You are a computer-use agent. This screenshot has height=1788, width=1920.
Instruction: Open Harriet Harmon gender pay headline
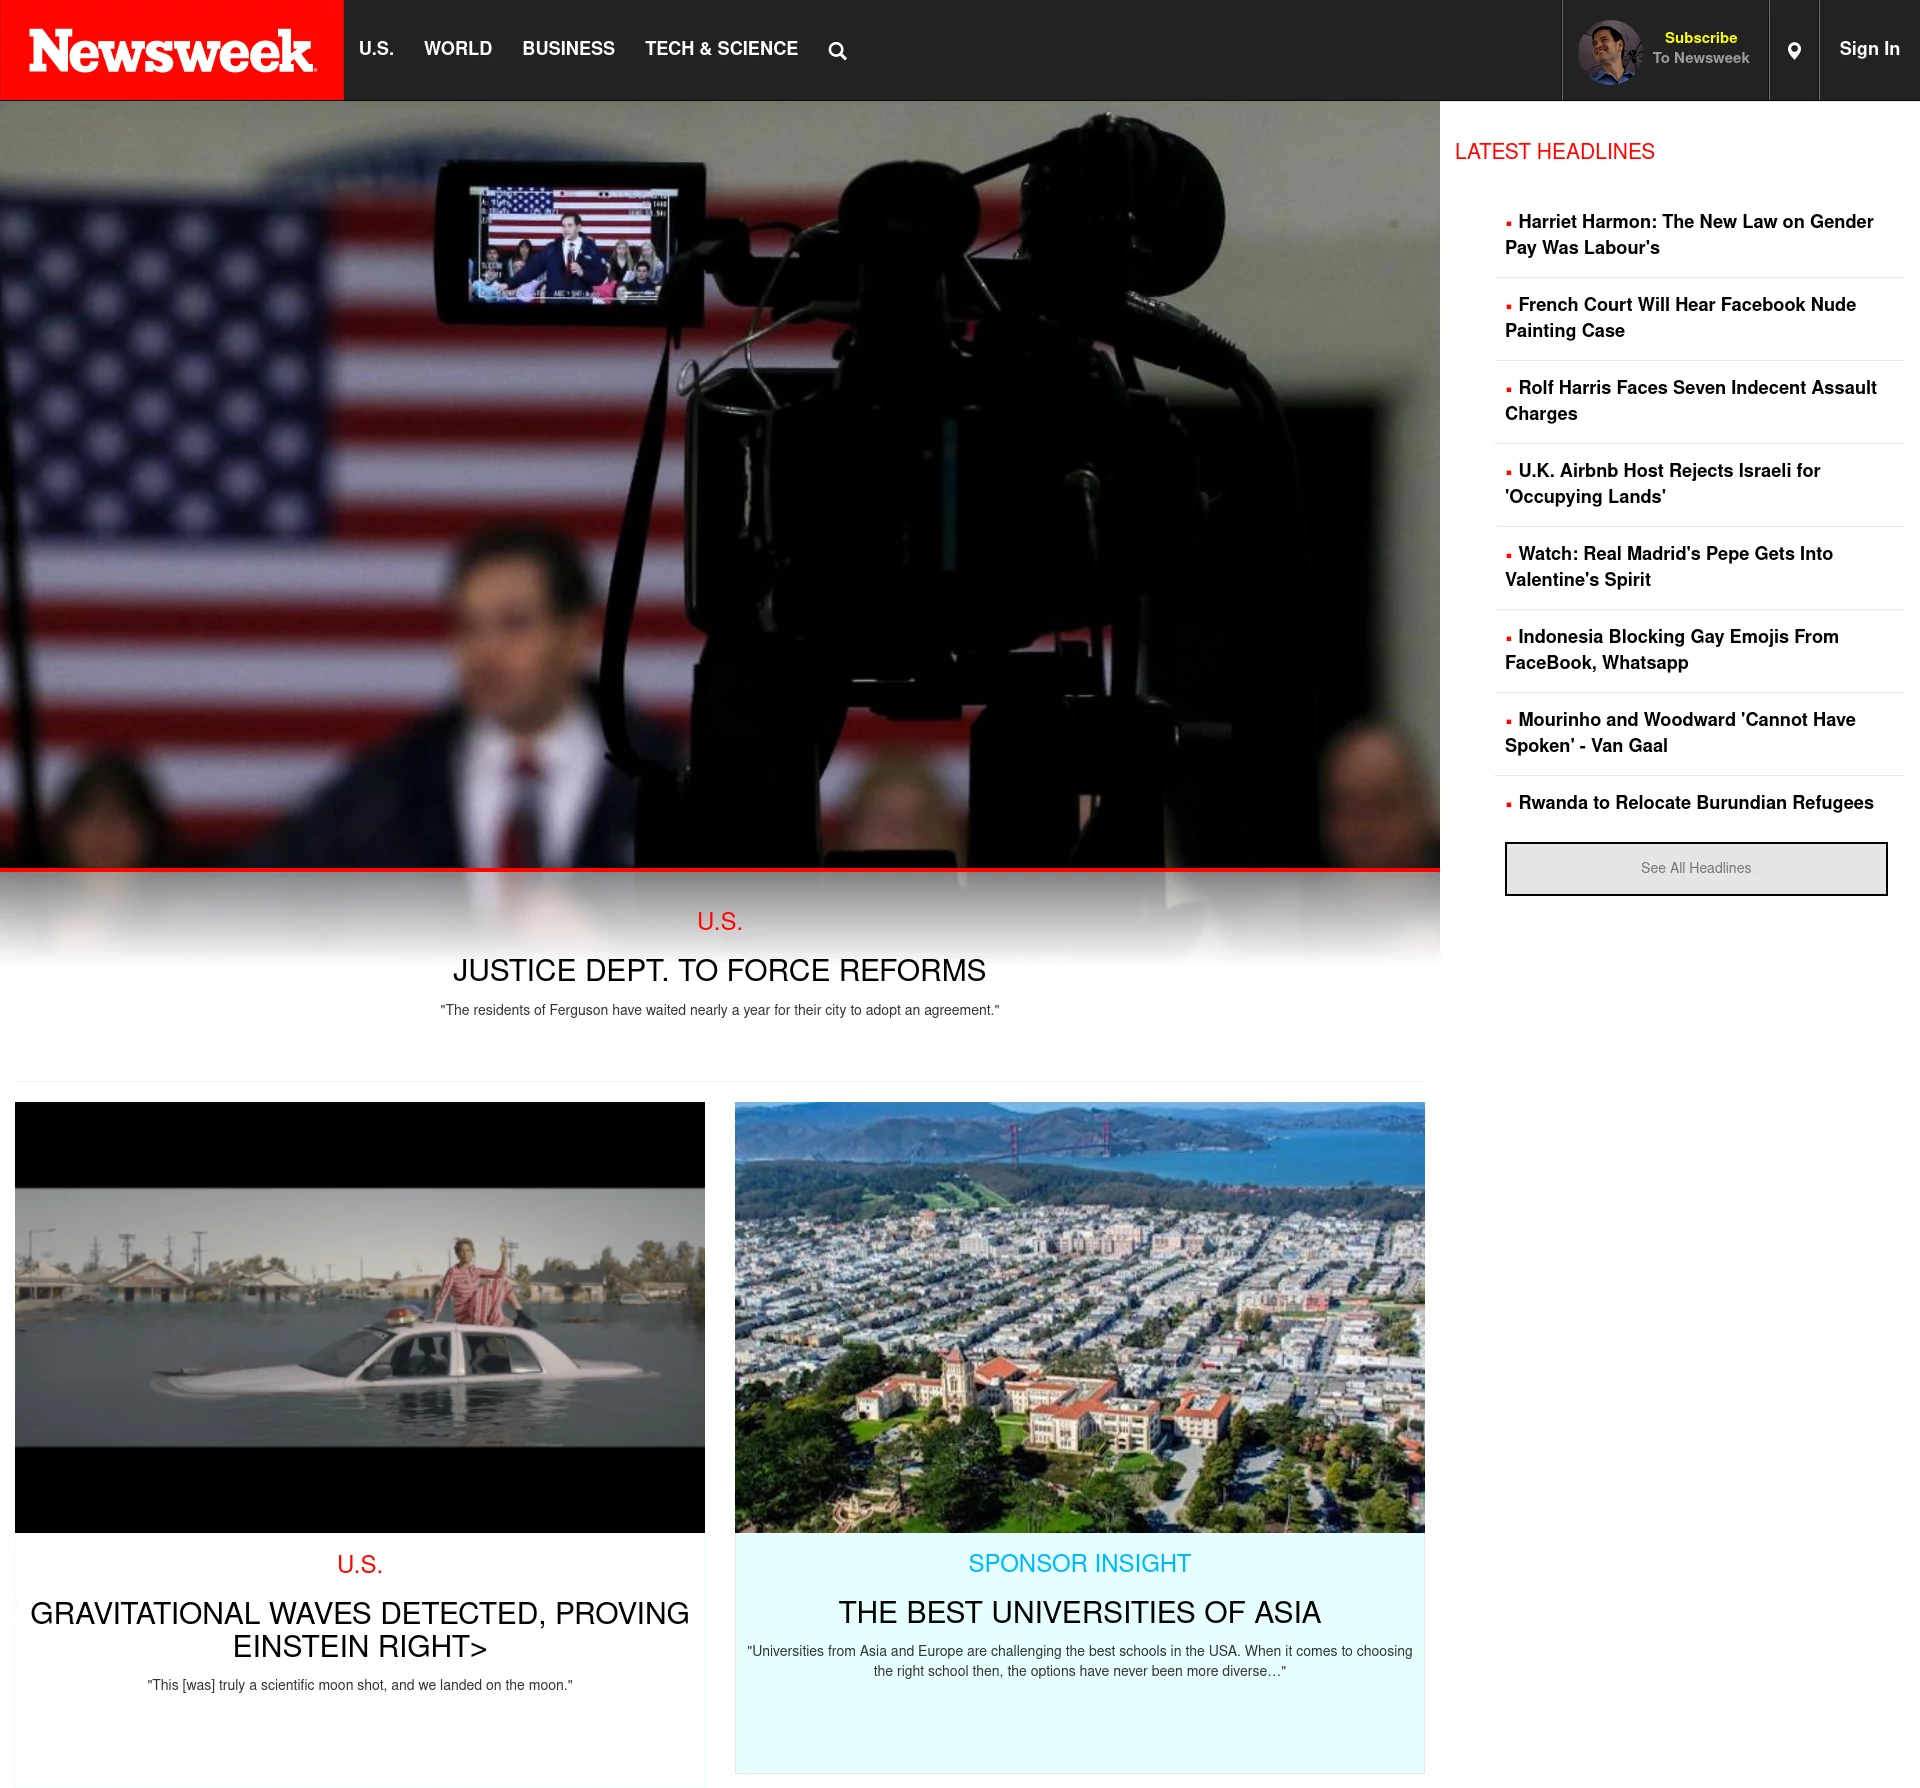[x=1689, y=235]
